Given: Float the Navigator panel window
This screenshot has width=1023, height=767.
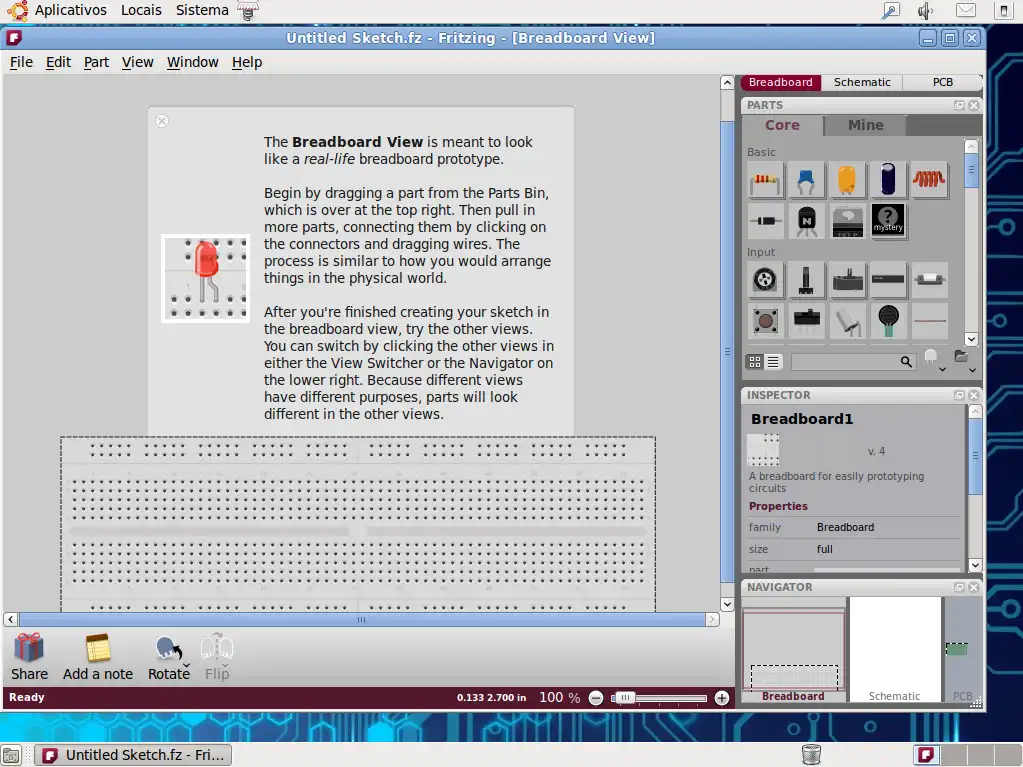Looking at the screenshot, I should click(959, 587).
